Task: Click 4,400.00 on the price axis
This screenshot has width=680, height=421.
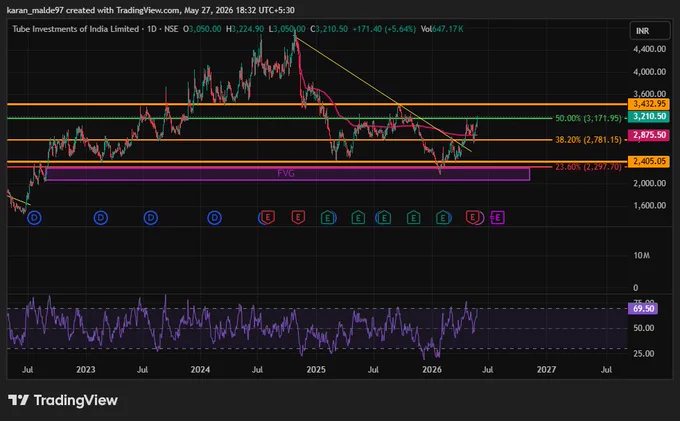Action: [649, 49]
